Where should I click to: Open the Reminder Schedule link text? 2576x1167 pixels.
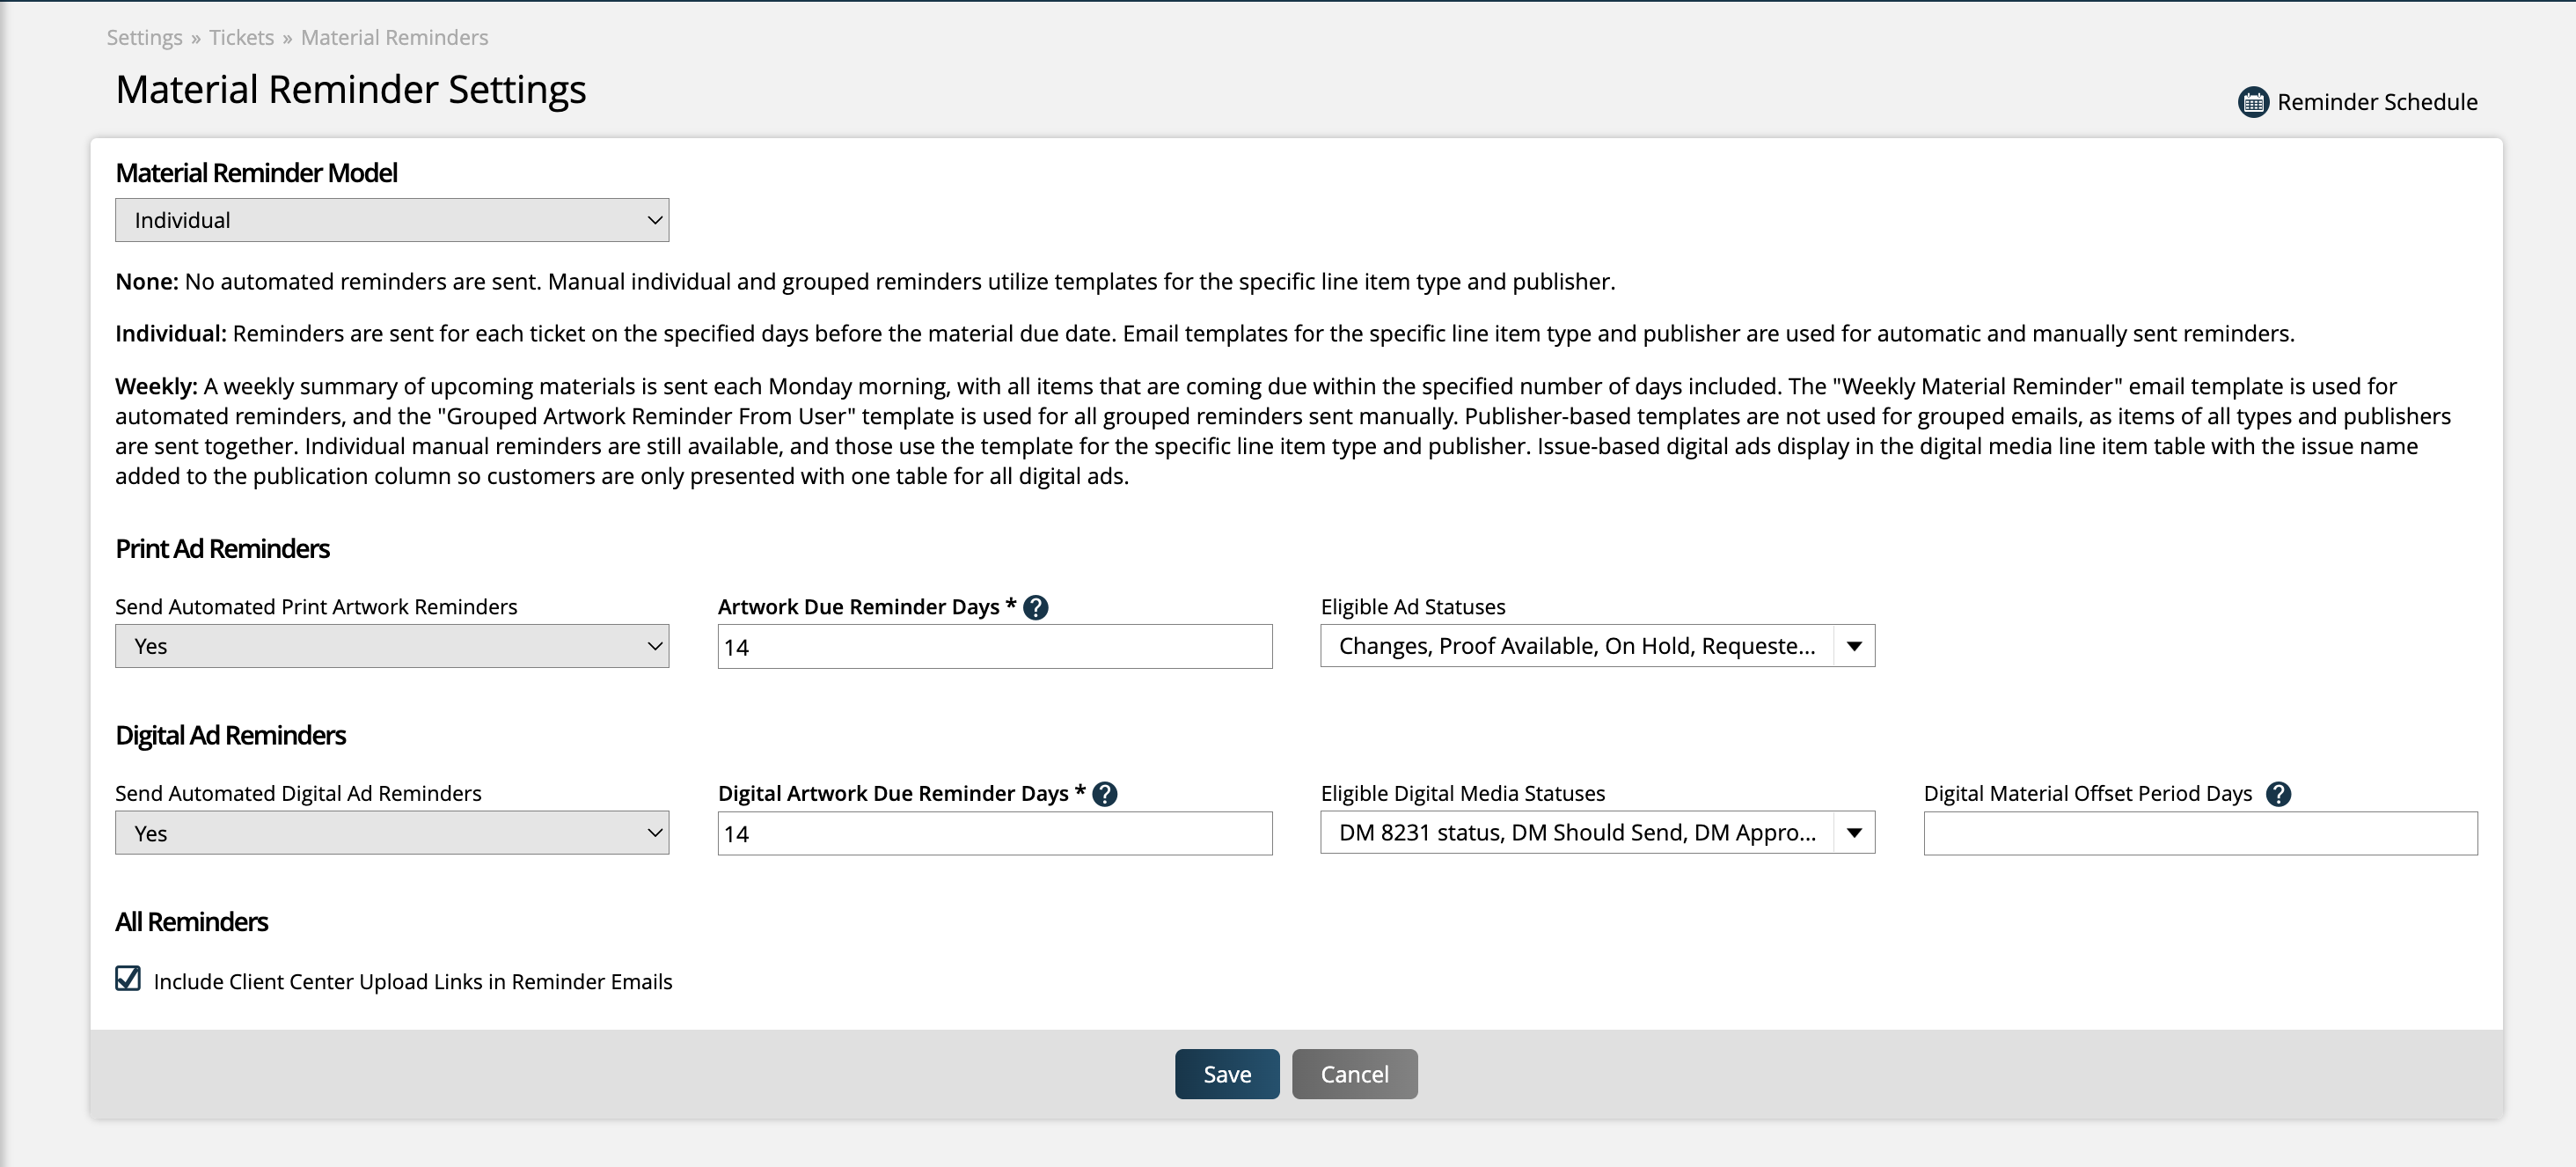coord(2377,102)
